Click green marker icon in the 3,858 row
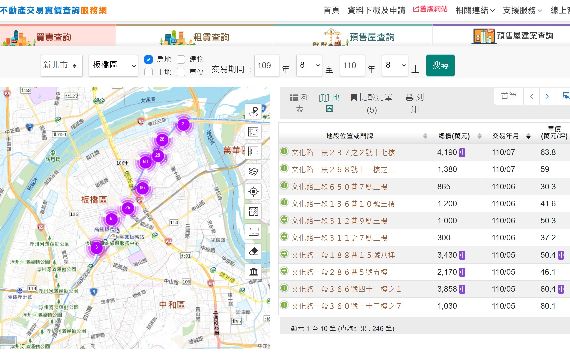 pos(284,288)
